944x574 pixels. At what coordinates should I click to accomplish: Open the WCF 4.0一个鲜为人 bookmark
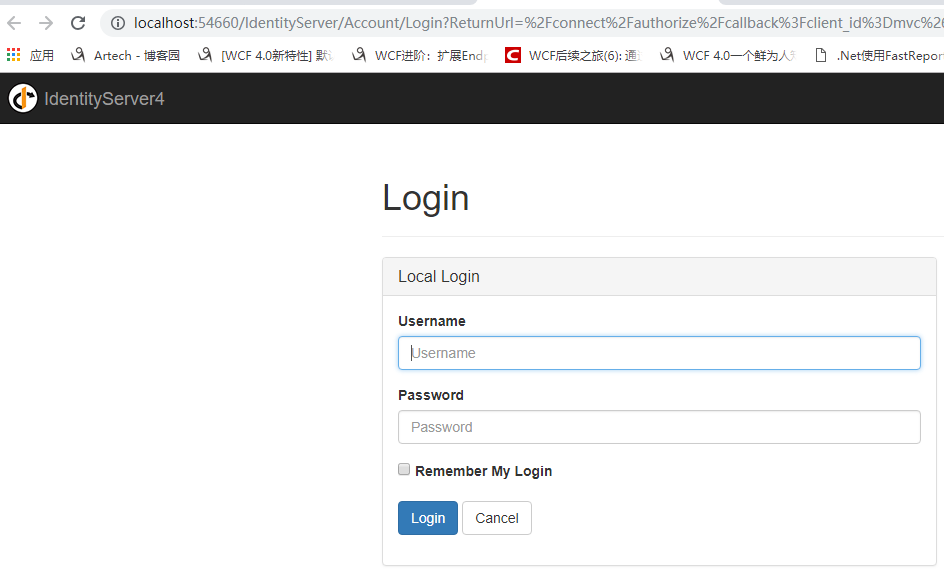(x=728, y=55)
